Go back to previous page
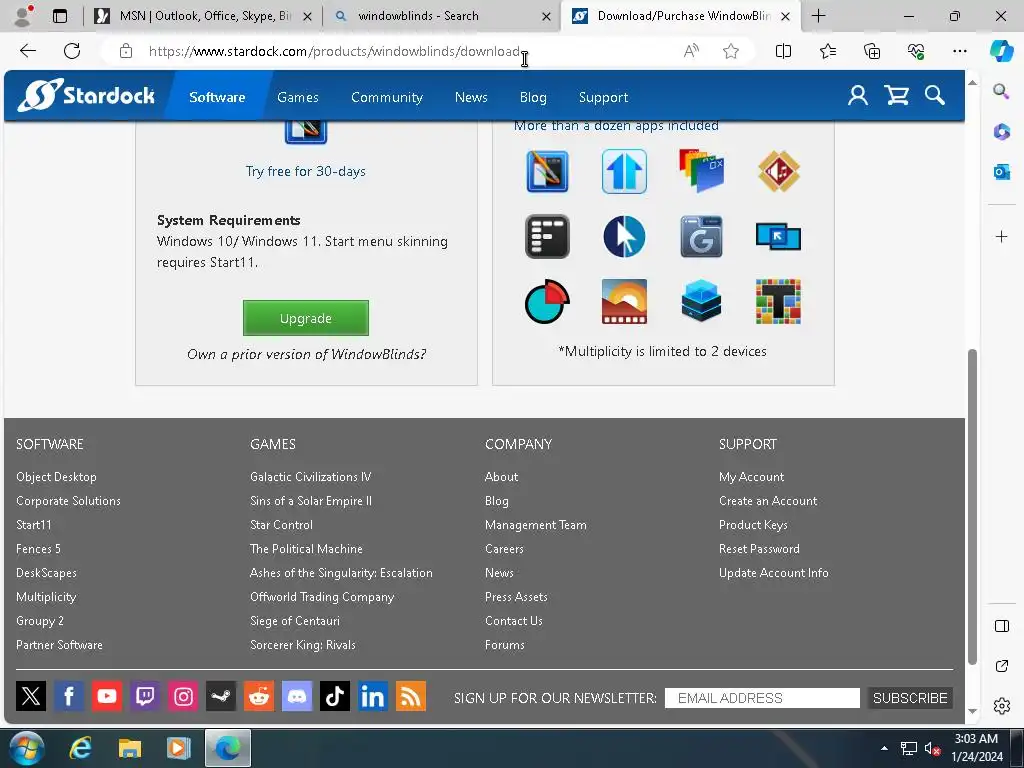This screenshot has height=768, width=1024. coord(27,51)
